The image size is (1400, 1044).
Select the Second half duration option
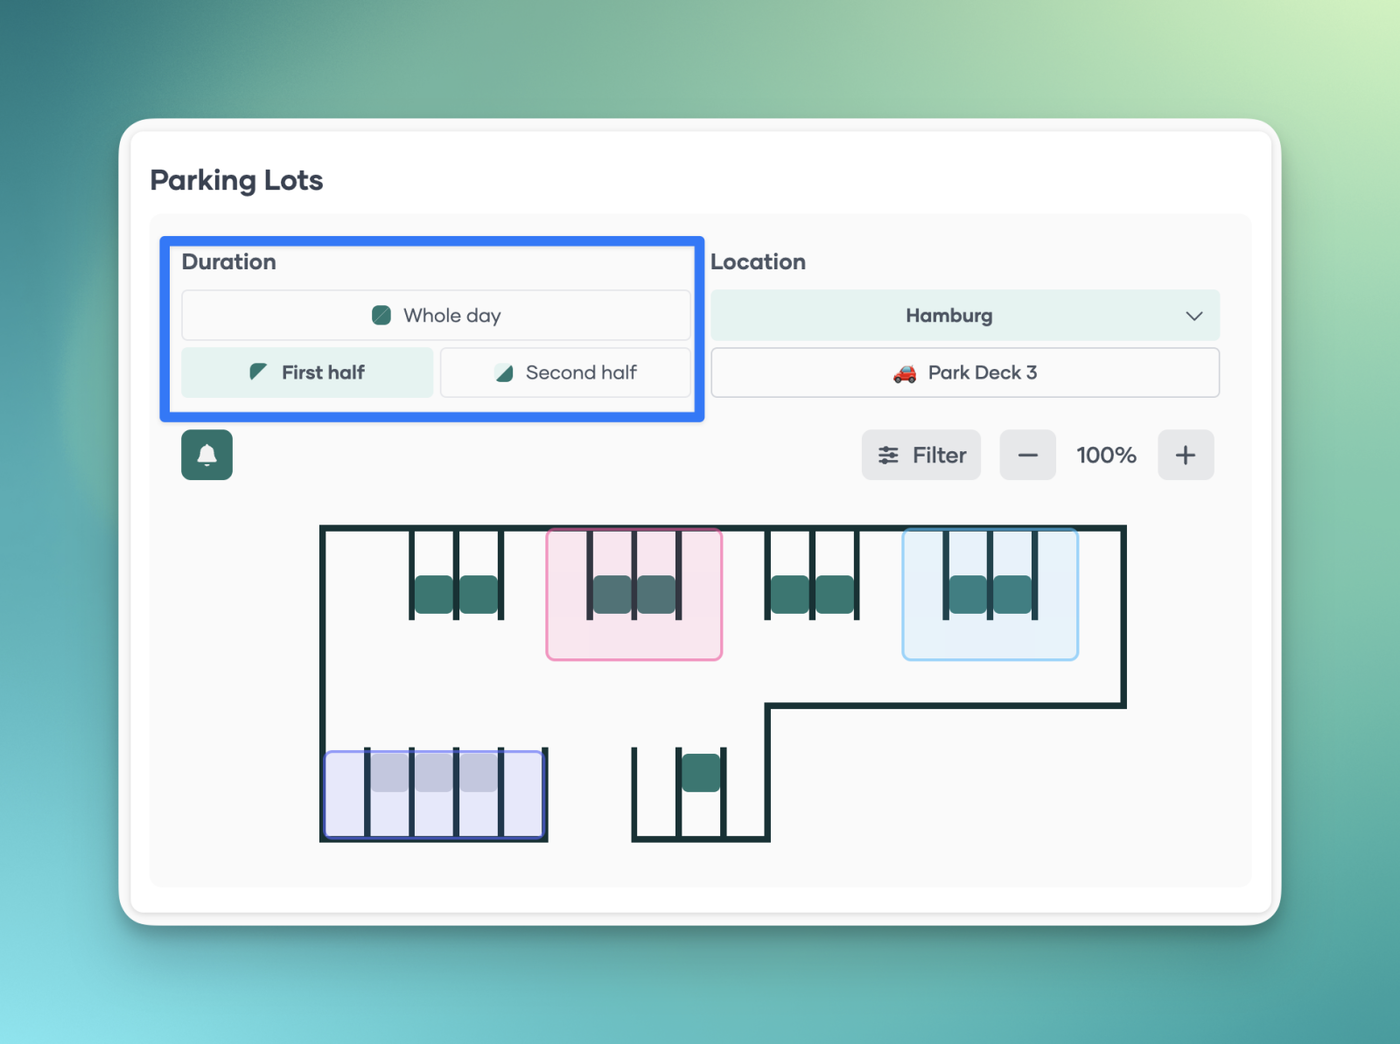pos(565,373)
